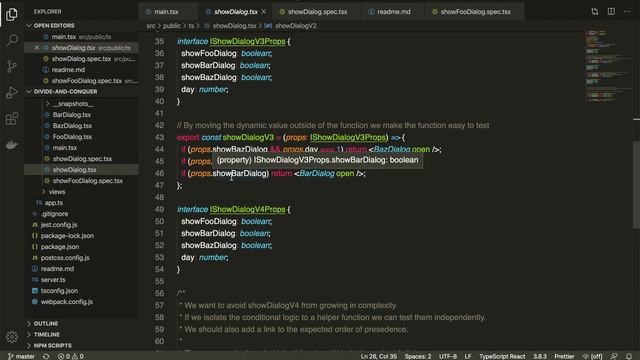Viewport: 640px width, 360px height.
Task: Open the notifications bell
Action: point(629,356)
